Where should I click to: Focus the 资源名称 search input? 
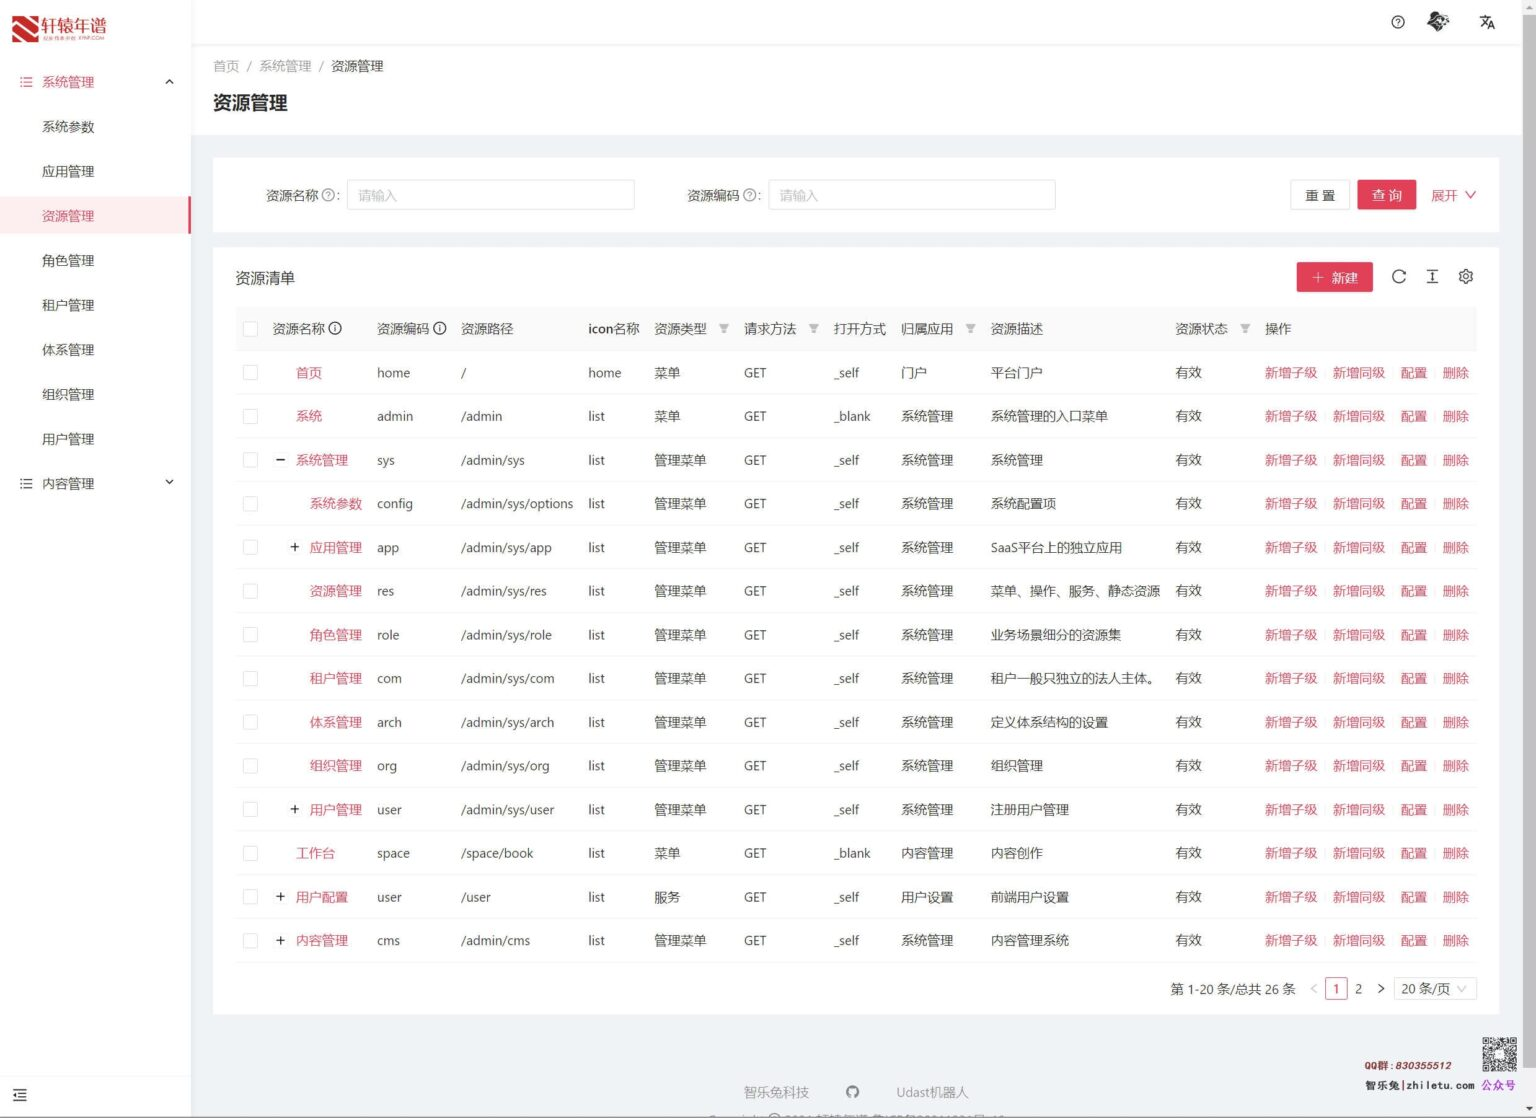(x=490, y=195)
